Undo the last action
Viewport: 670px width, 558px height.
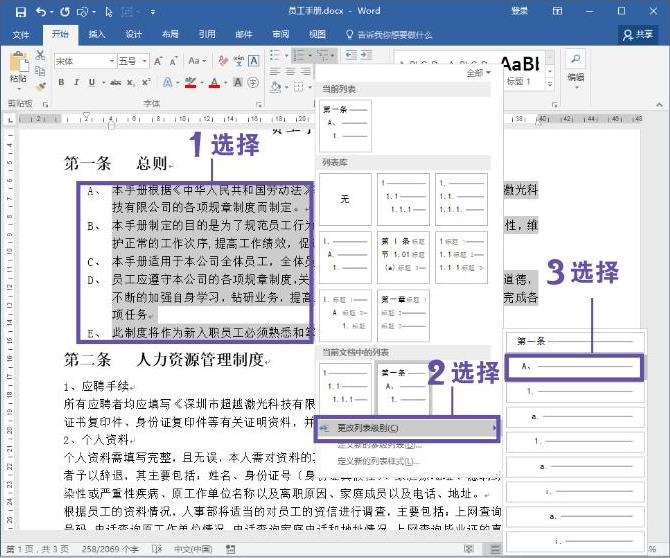tap(41, 12)
